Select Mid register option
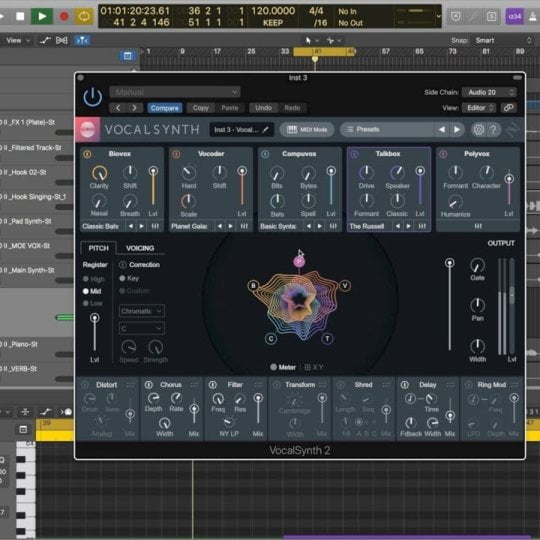540x540 pixels. coord(92,291)
